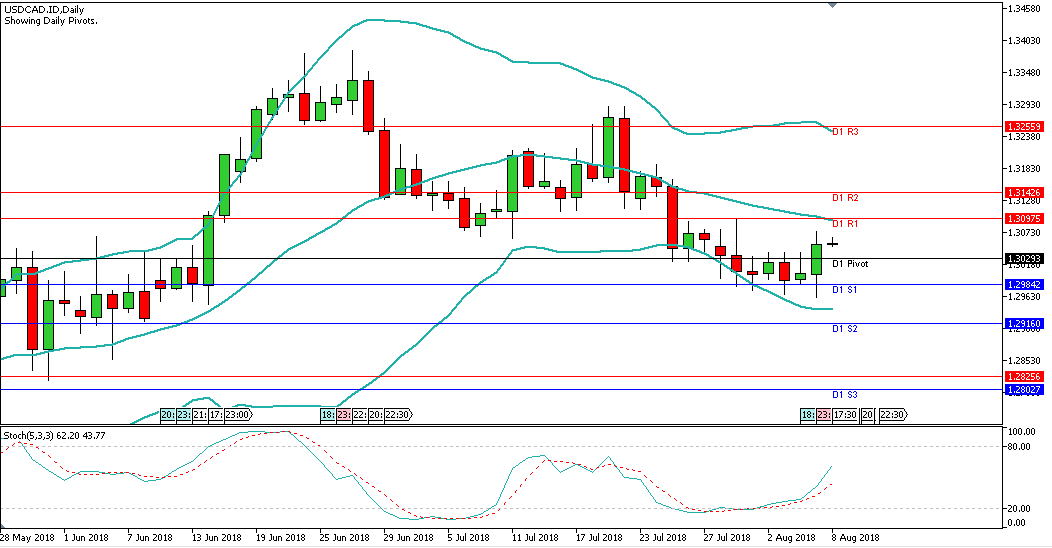
Task: Click the D1 R1 pivot label
Action: point(845,223)
